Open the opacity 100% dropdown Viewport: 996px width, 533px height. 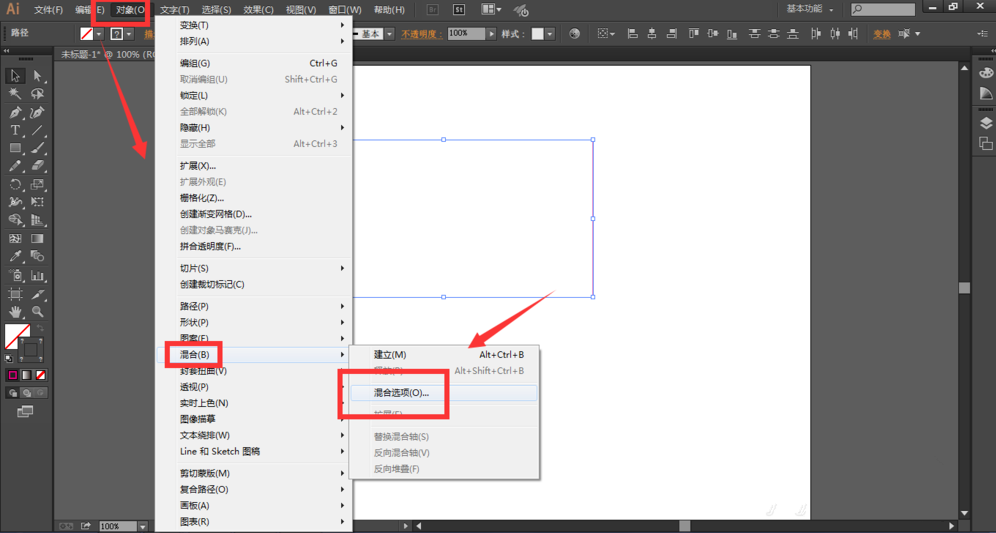coord(490,33)
